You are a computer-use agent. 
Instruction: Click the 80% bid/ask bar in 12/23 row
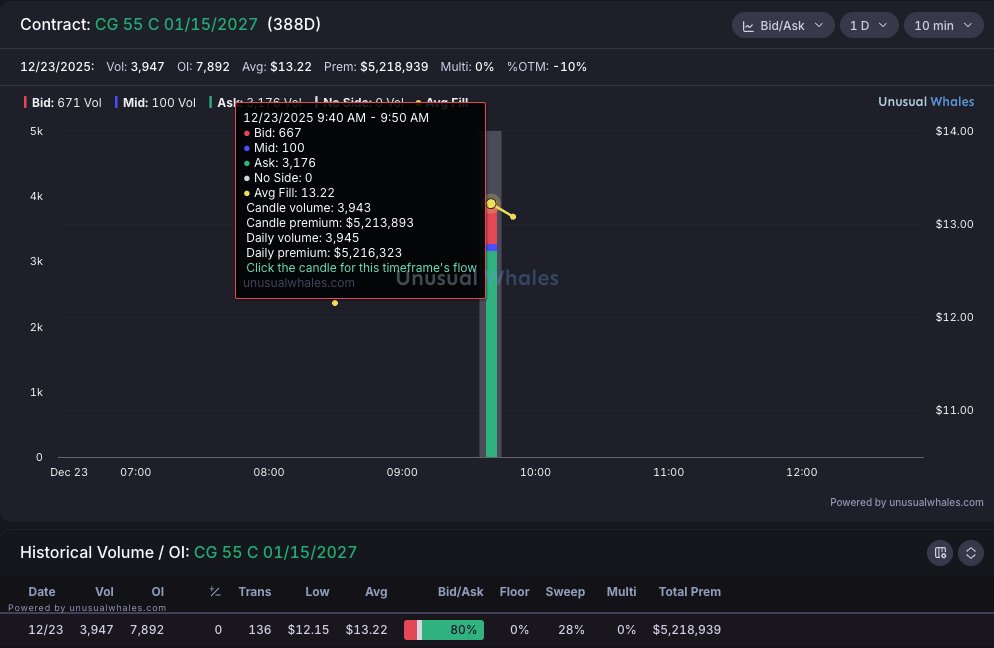click(444, 630)
